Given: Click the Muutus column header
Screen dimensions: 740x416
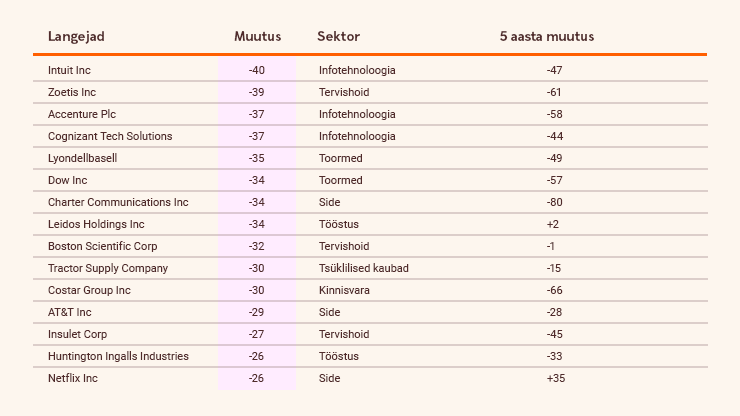Looking at the screenshot, I should pos(258,36).
